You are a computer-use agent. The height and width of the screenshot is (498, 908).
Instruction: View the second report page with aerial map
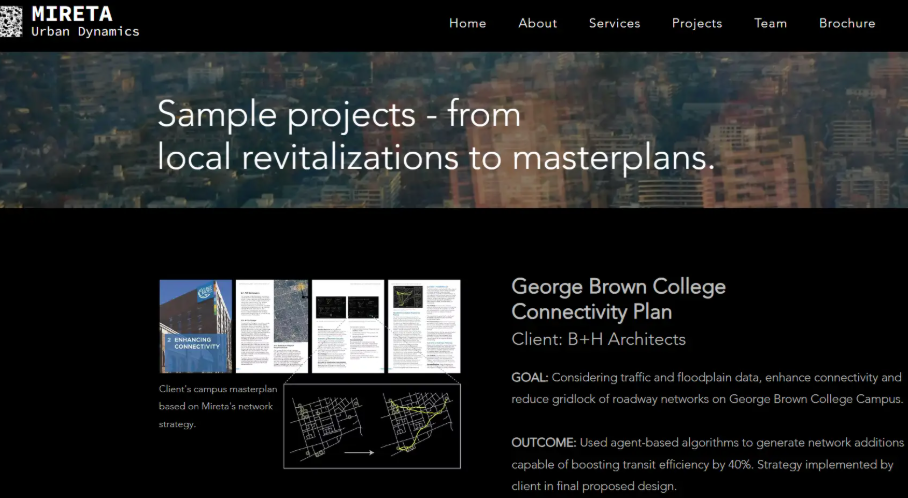[271, 326]
